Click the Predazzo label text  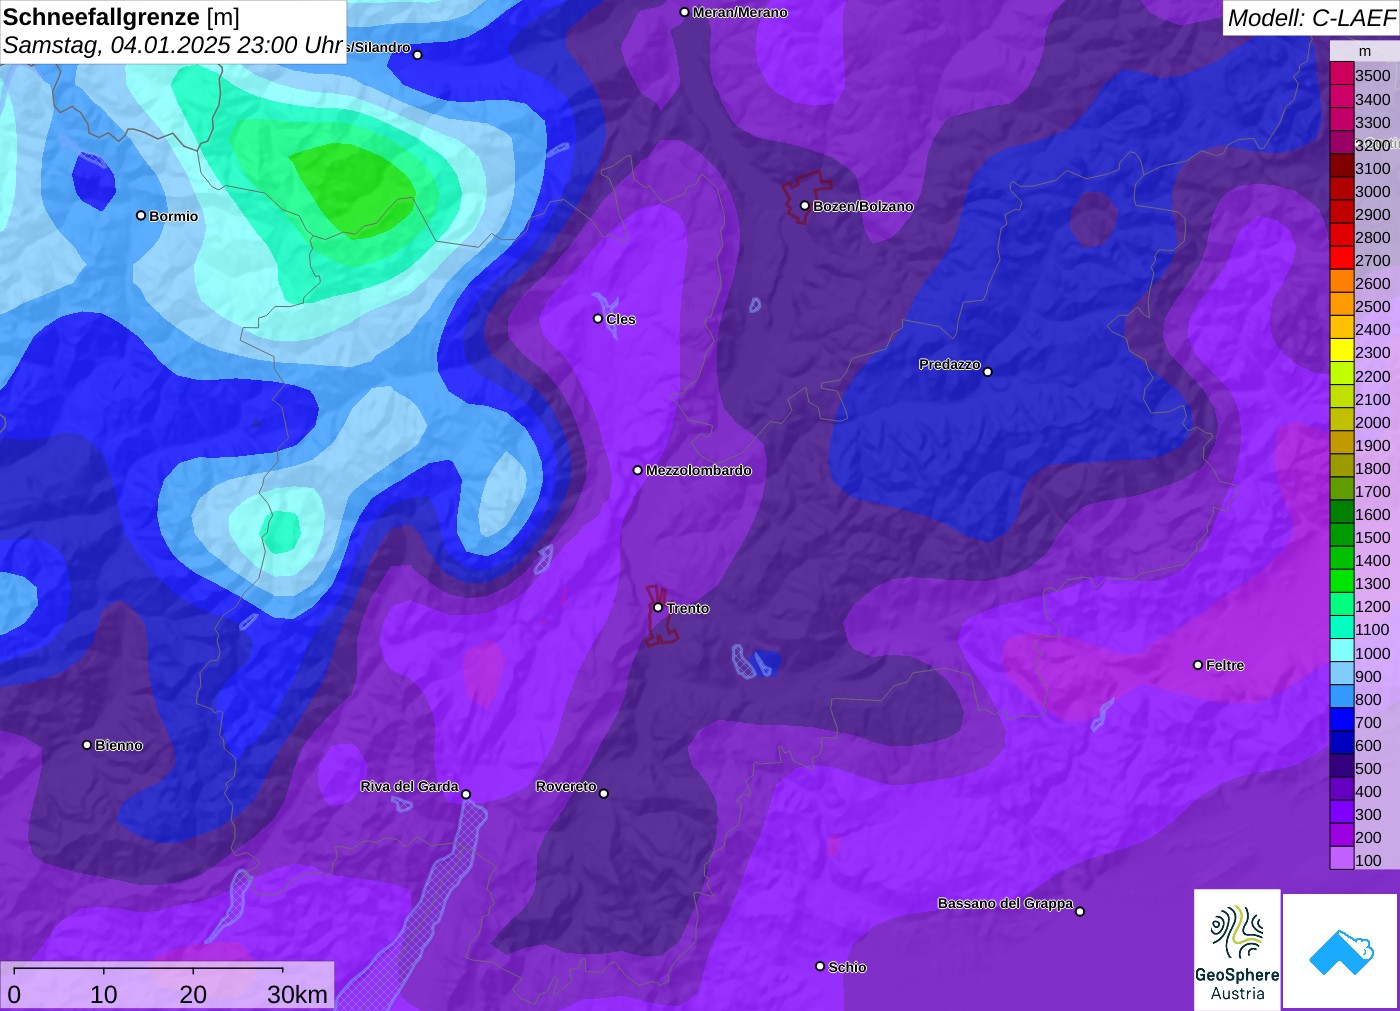pos(950,364)
